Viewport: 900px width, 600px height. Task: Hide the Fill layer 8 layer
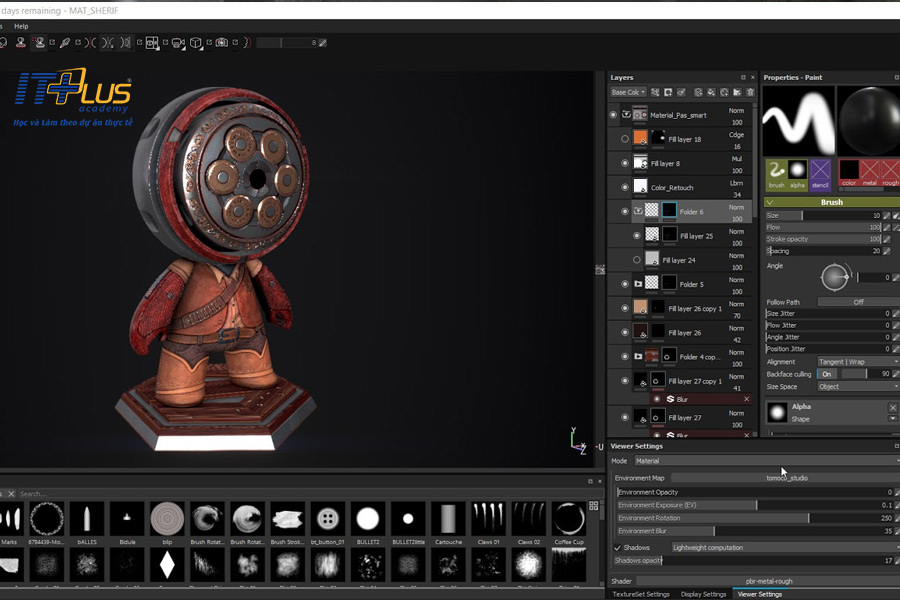625,163
